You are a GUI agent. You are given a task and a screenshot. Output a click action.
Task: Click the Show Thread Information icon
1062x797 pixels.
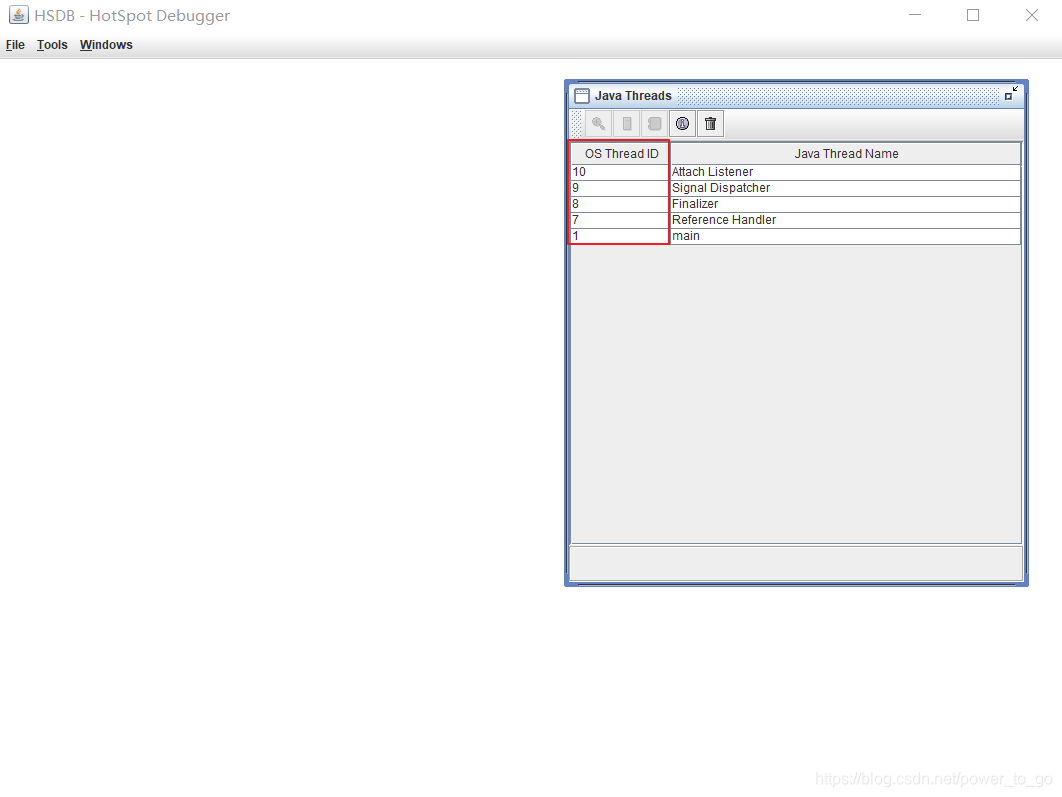coord(682,124)
